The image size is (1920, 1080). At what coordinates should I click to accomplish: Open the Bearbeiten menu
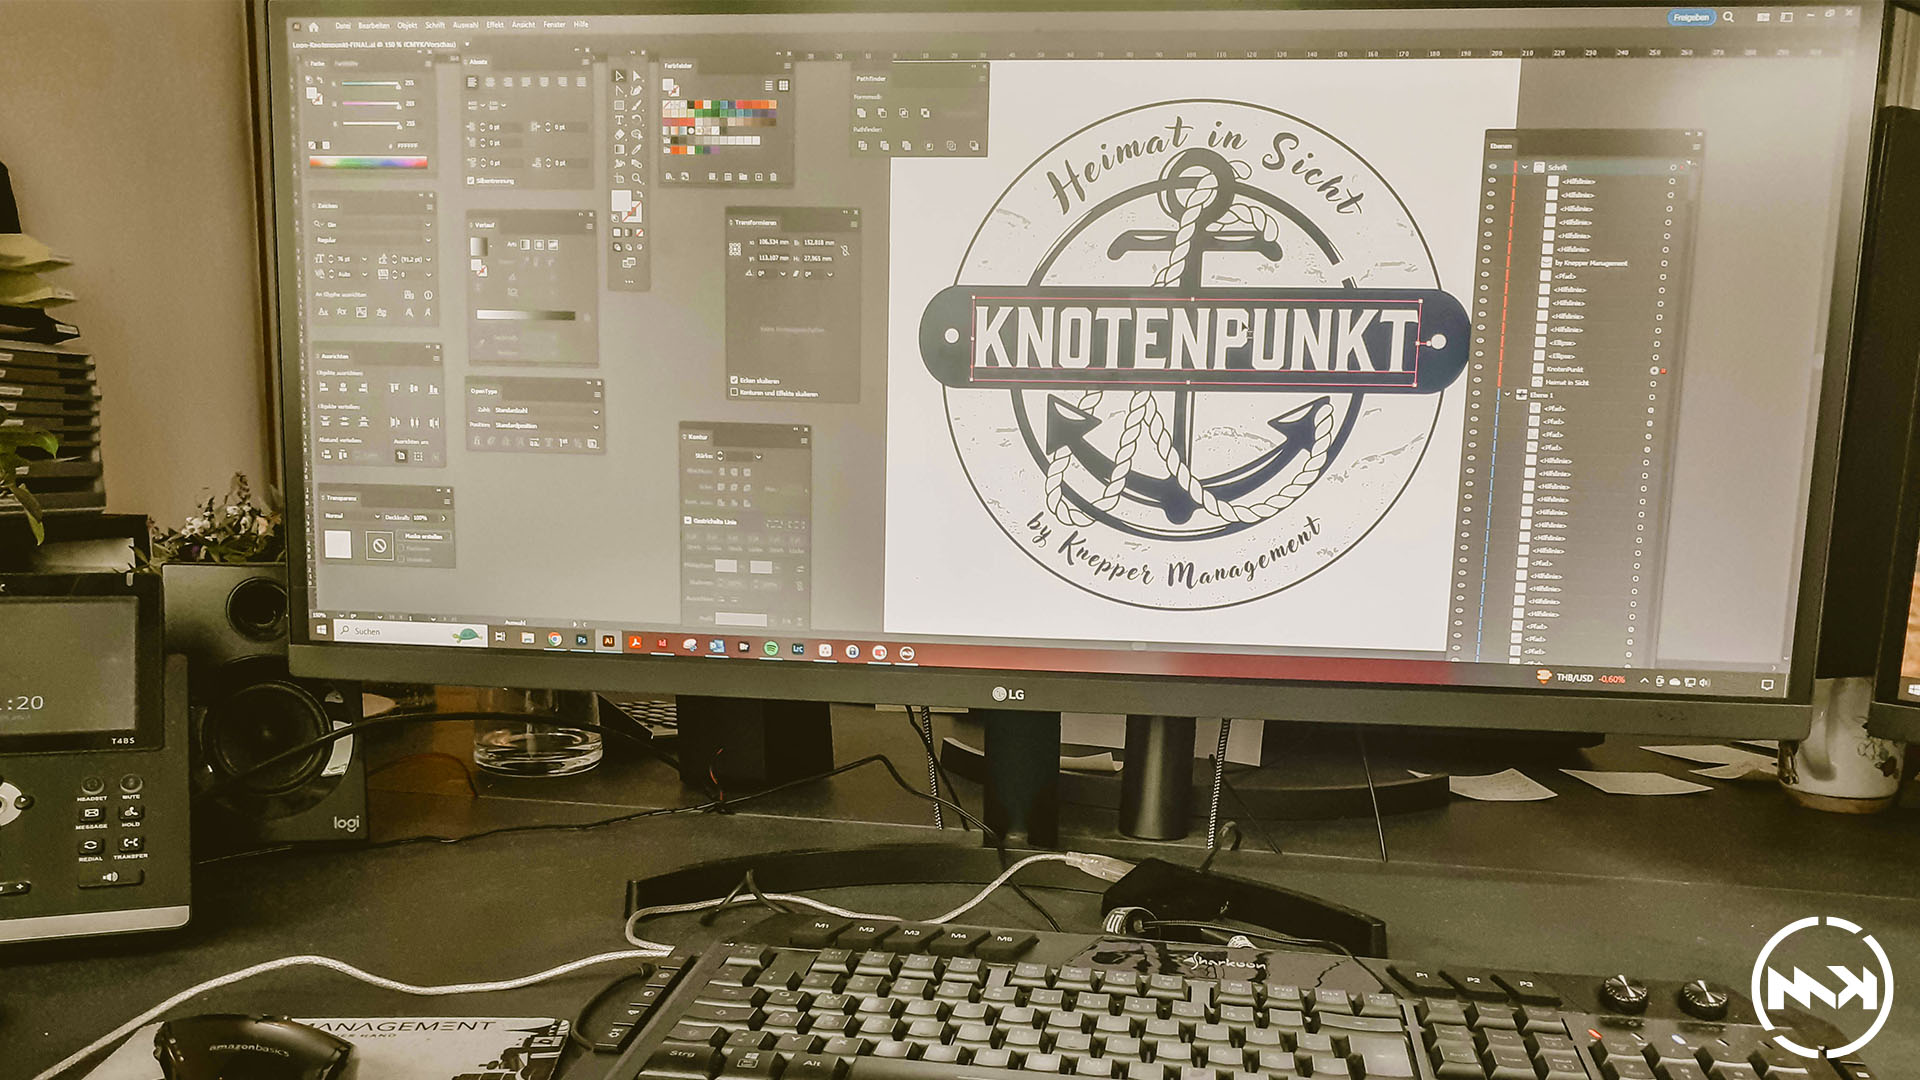[374, 25]
